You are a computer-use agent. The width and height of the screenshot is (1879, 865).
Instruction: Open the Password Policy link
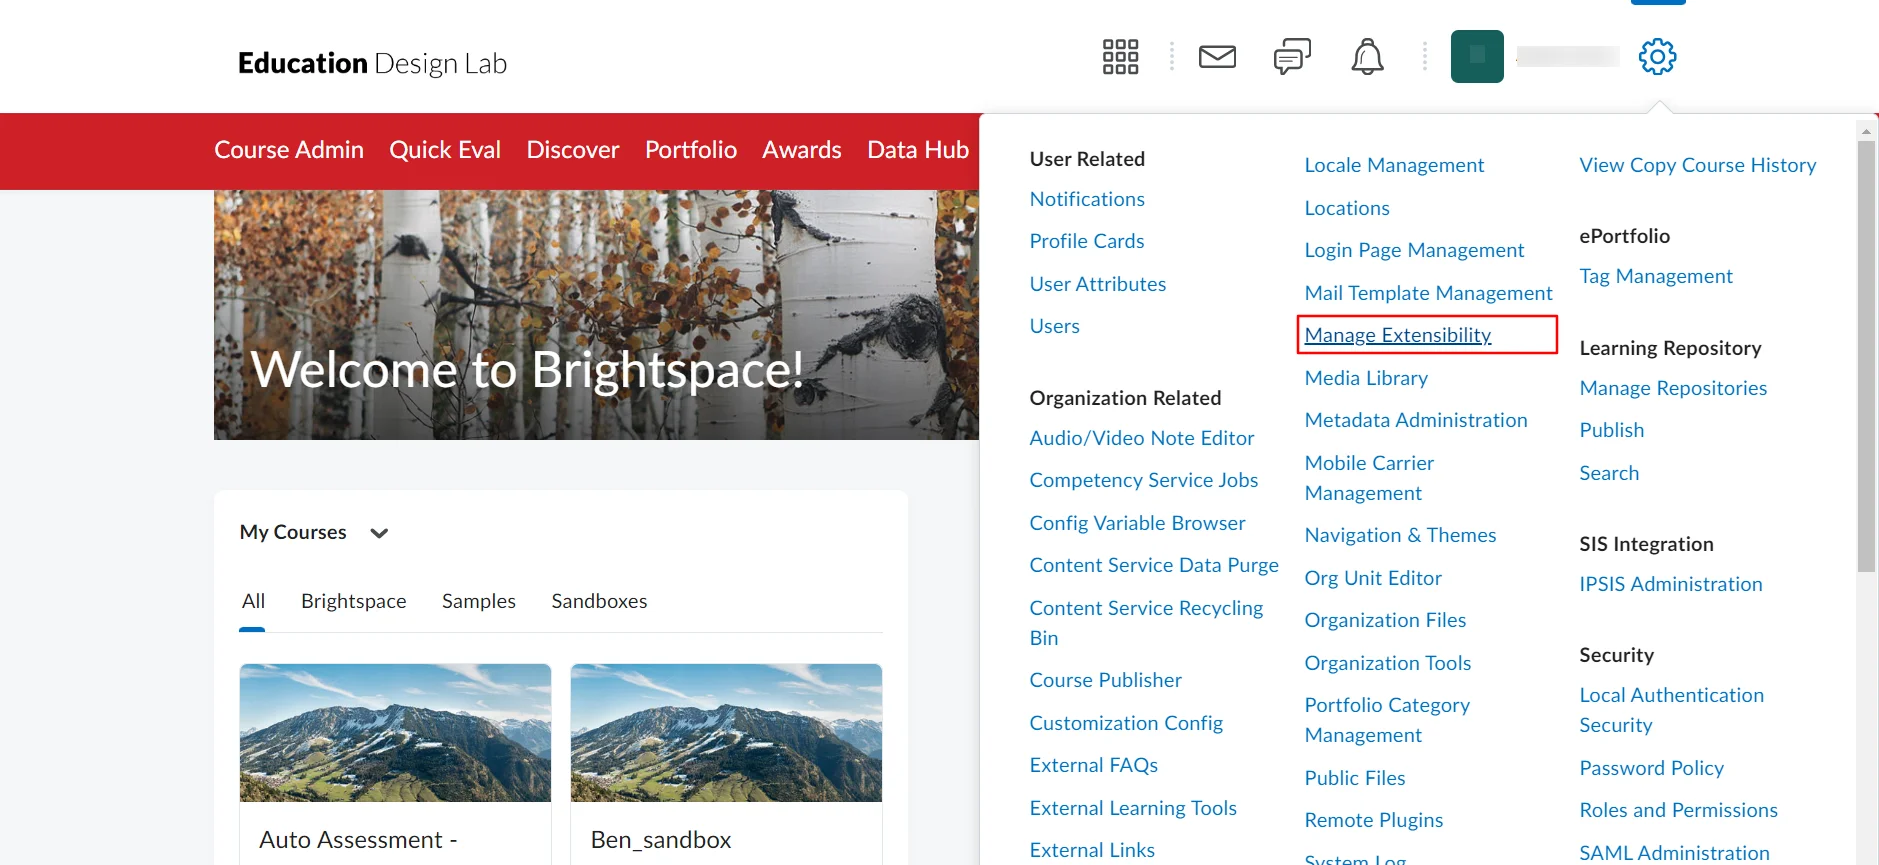(1652, 768)
